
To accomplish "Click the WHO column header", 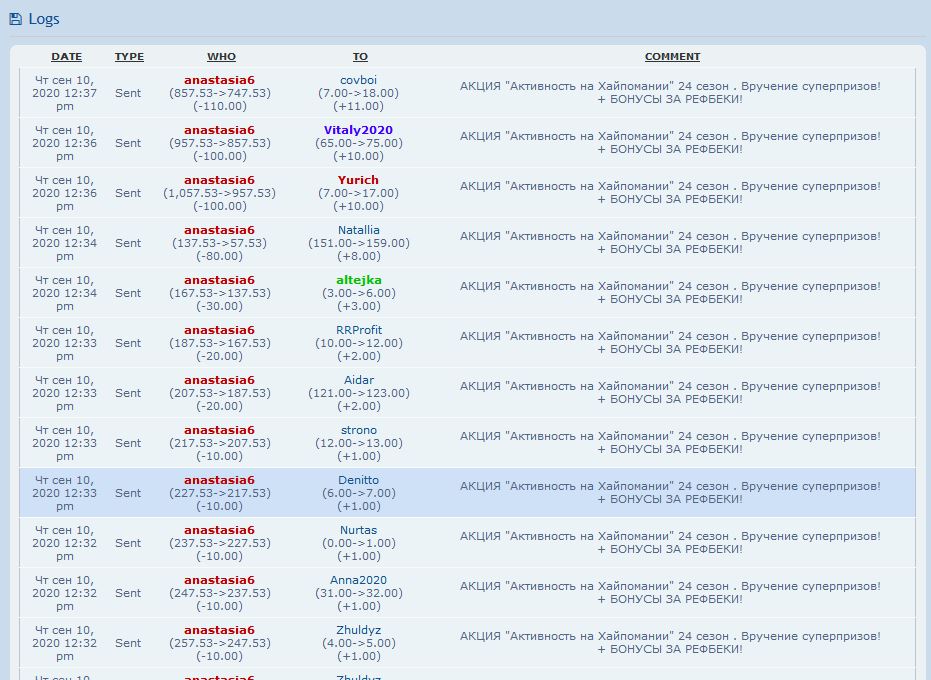I will point(221,57).
